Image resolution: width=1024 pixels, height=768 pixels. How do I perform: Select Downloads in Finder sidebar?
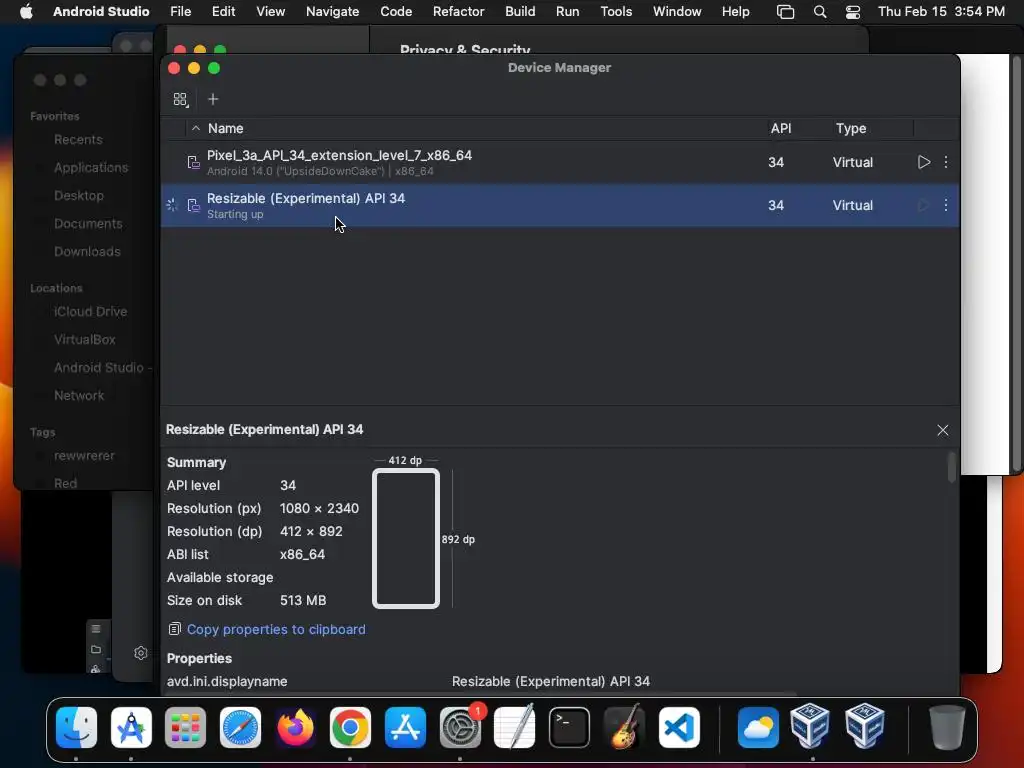pyautogui.click(x=87, y=251)
